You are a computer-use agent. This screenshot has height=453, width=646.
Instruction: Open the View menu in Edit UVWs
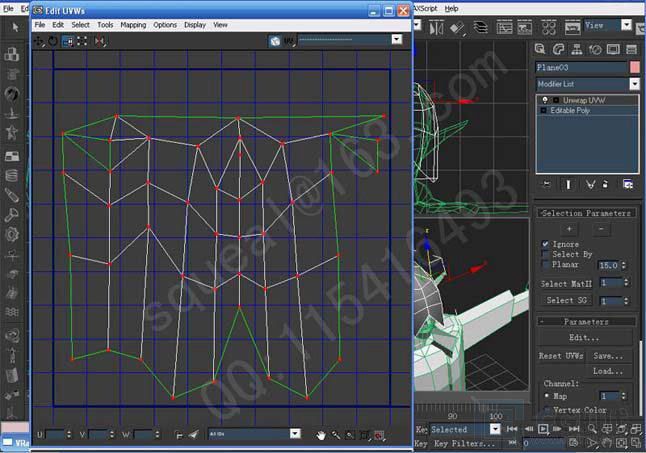tap(220, 25)
